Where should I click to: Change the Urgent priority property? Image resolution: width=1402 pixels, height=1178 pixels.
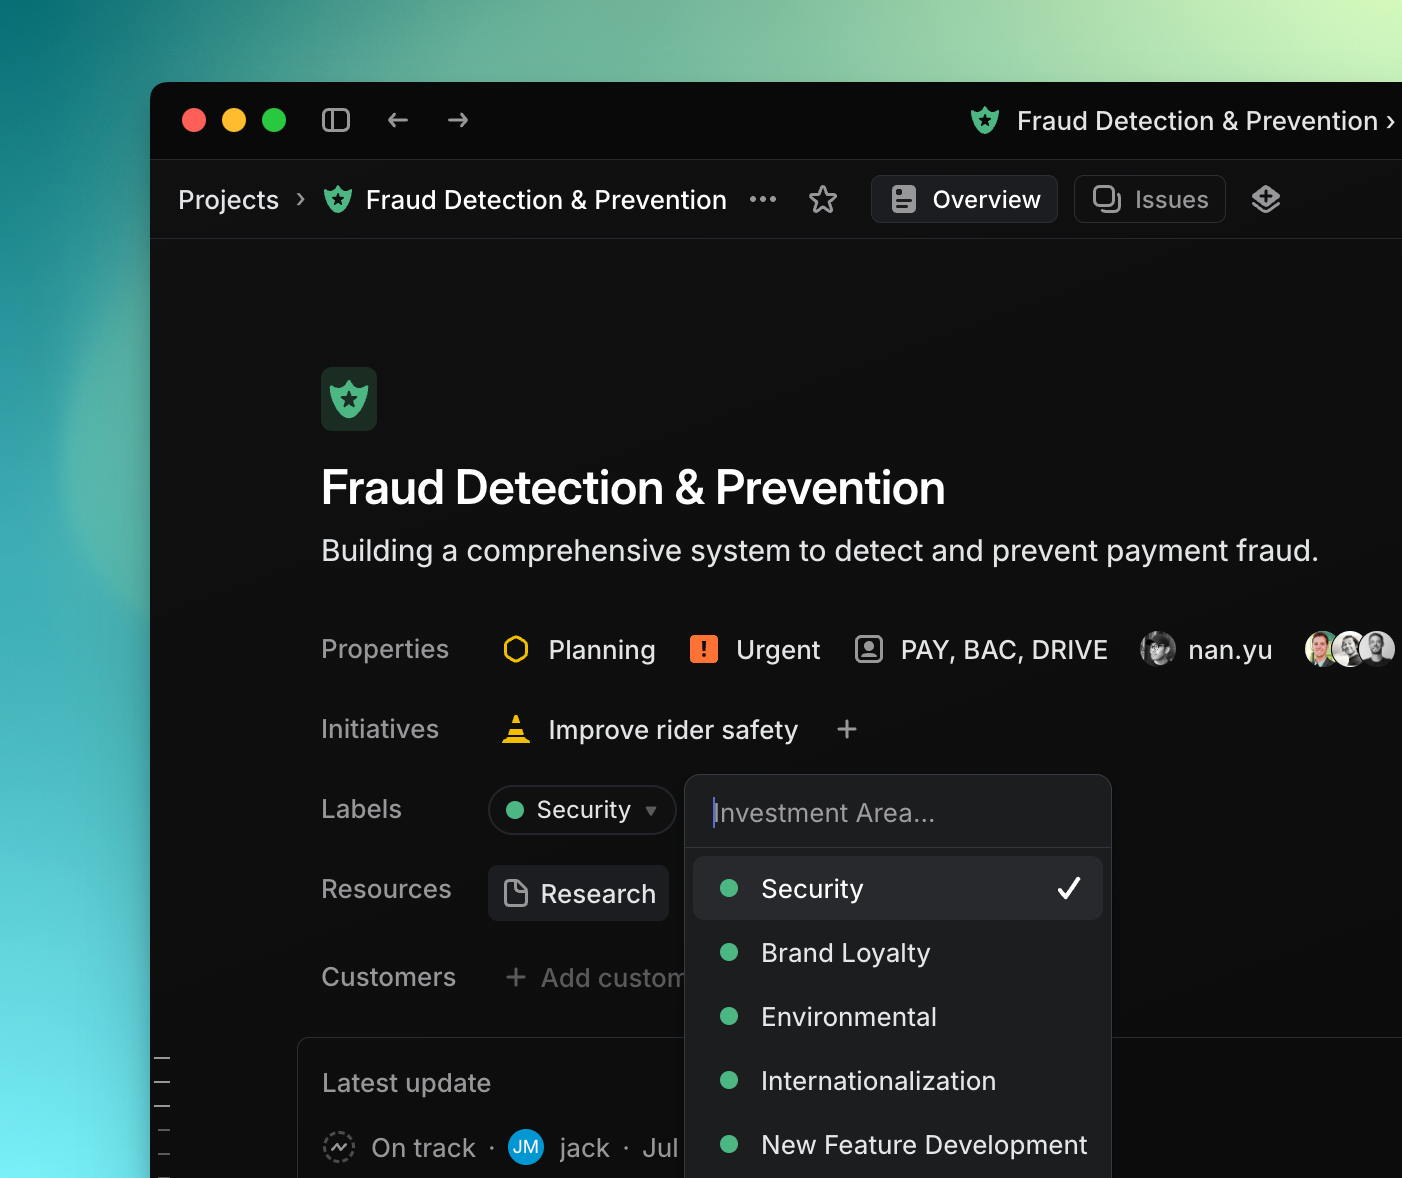[755, 650]
